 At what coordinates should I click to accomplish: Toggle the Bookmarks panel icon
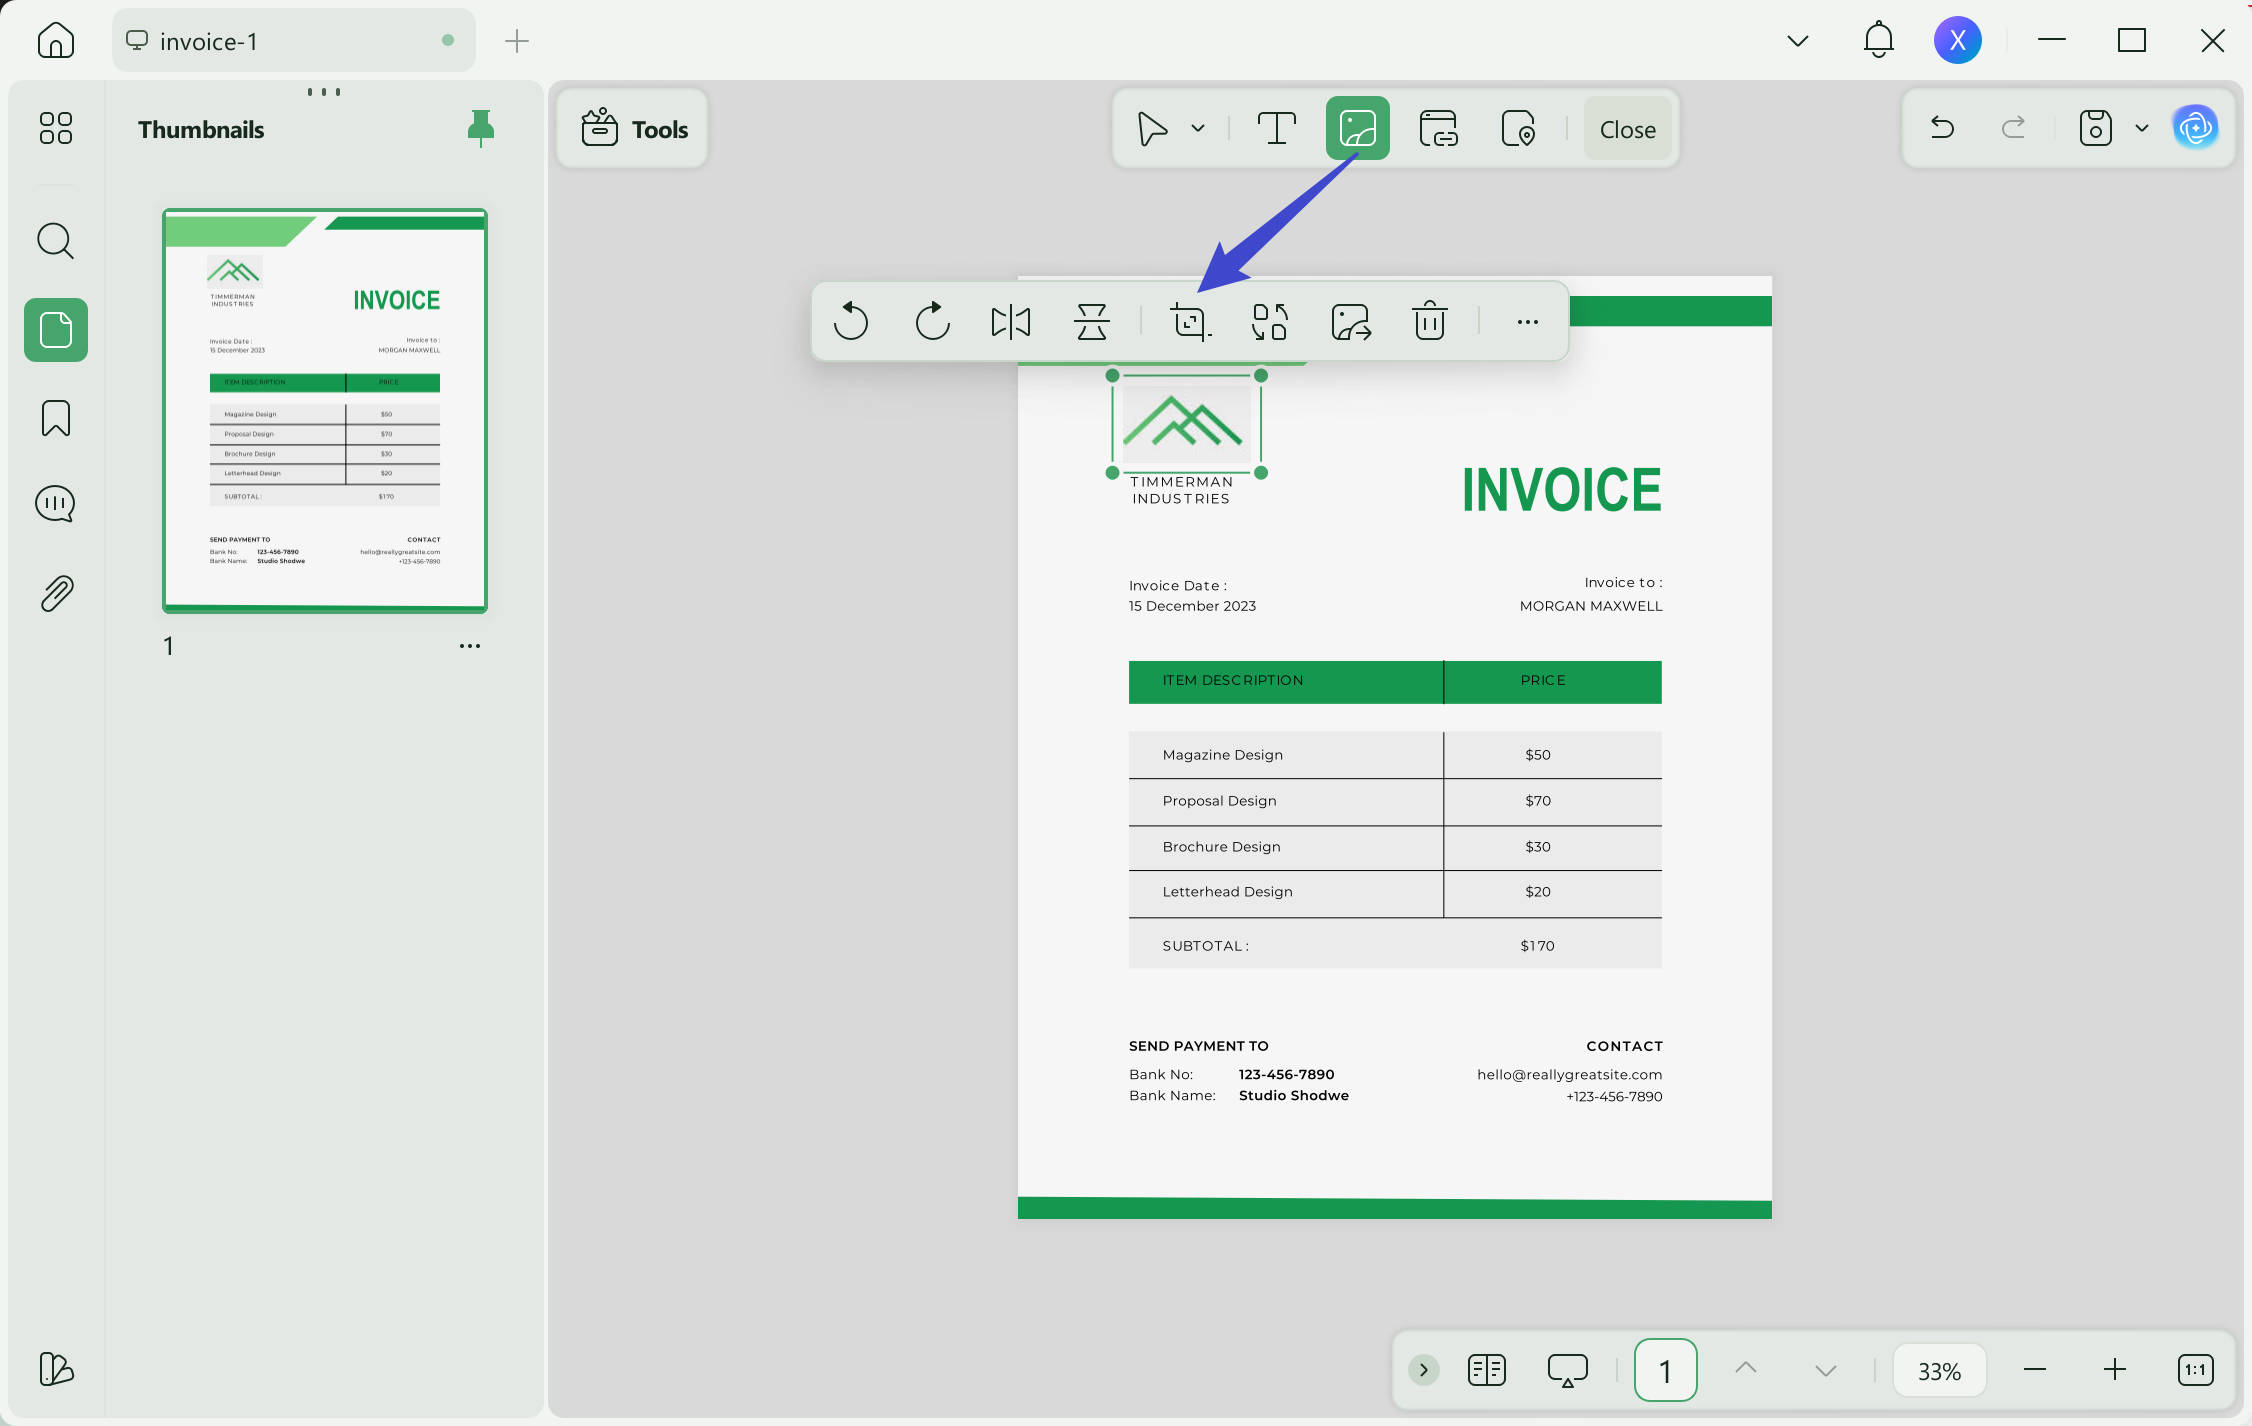click(56, 418)
